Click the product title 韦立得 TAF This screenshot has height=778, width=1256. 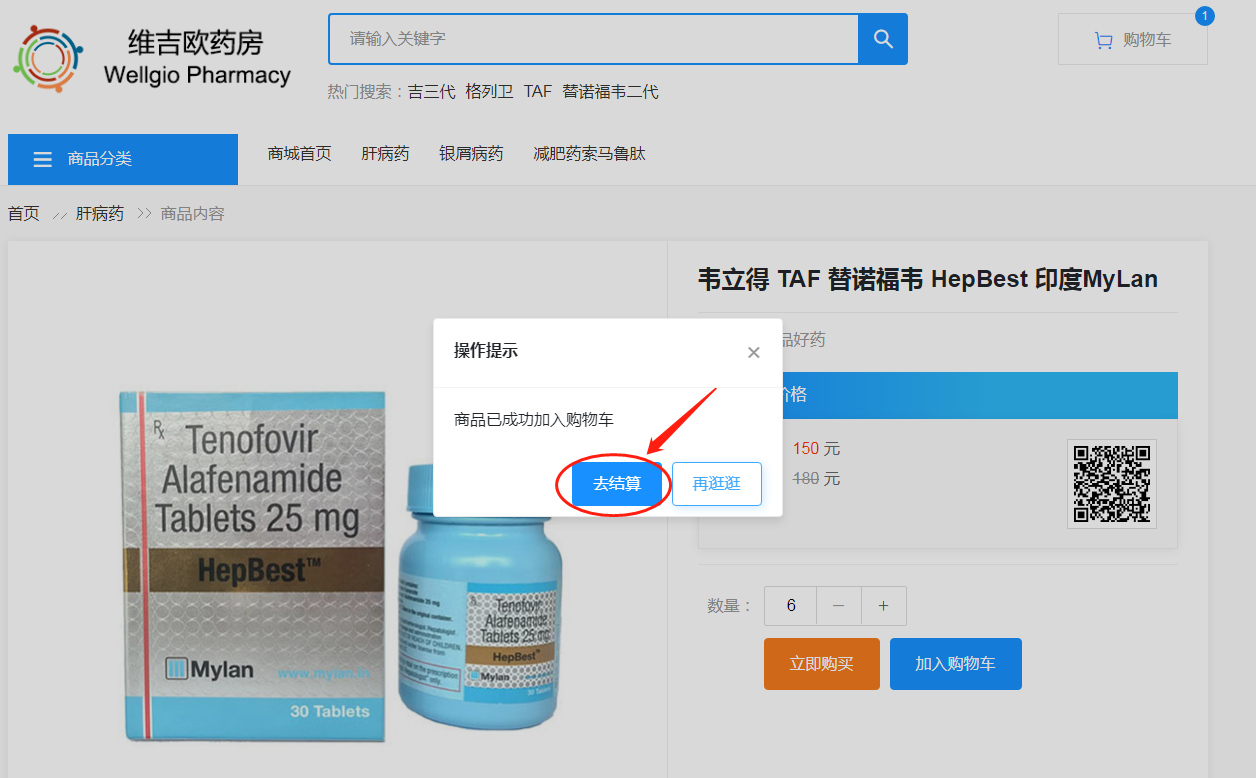point(928,279)
